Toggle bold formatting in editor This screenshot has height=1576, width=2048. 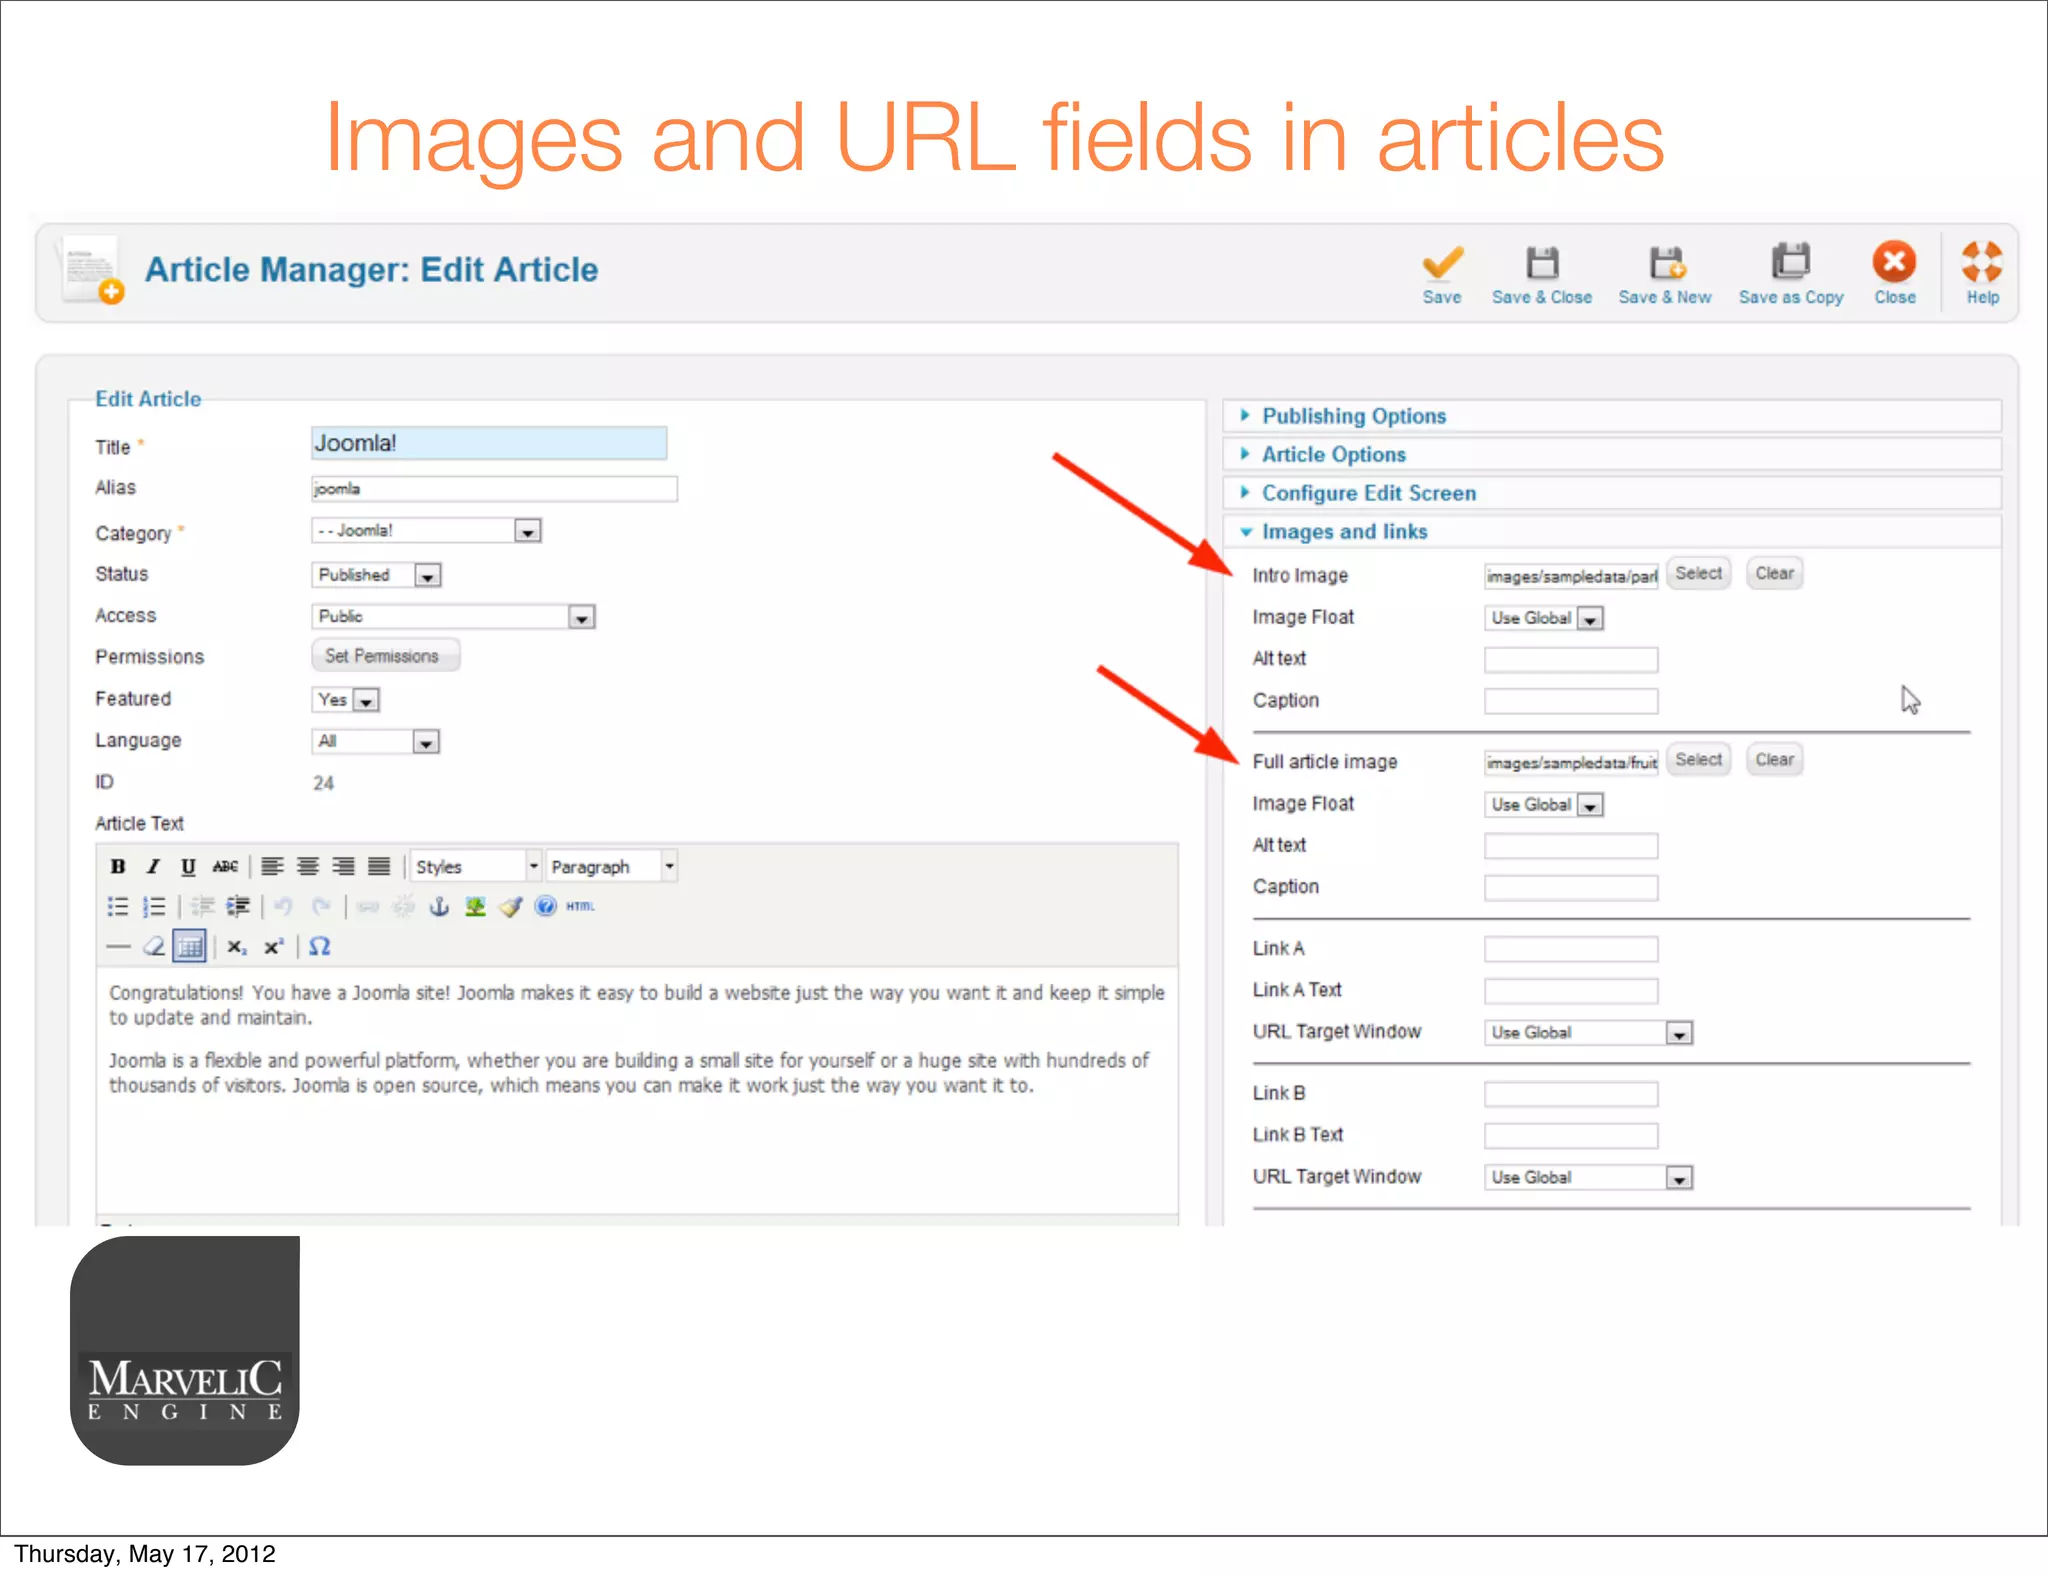pos(118,866)
